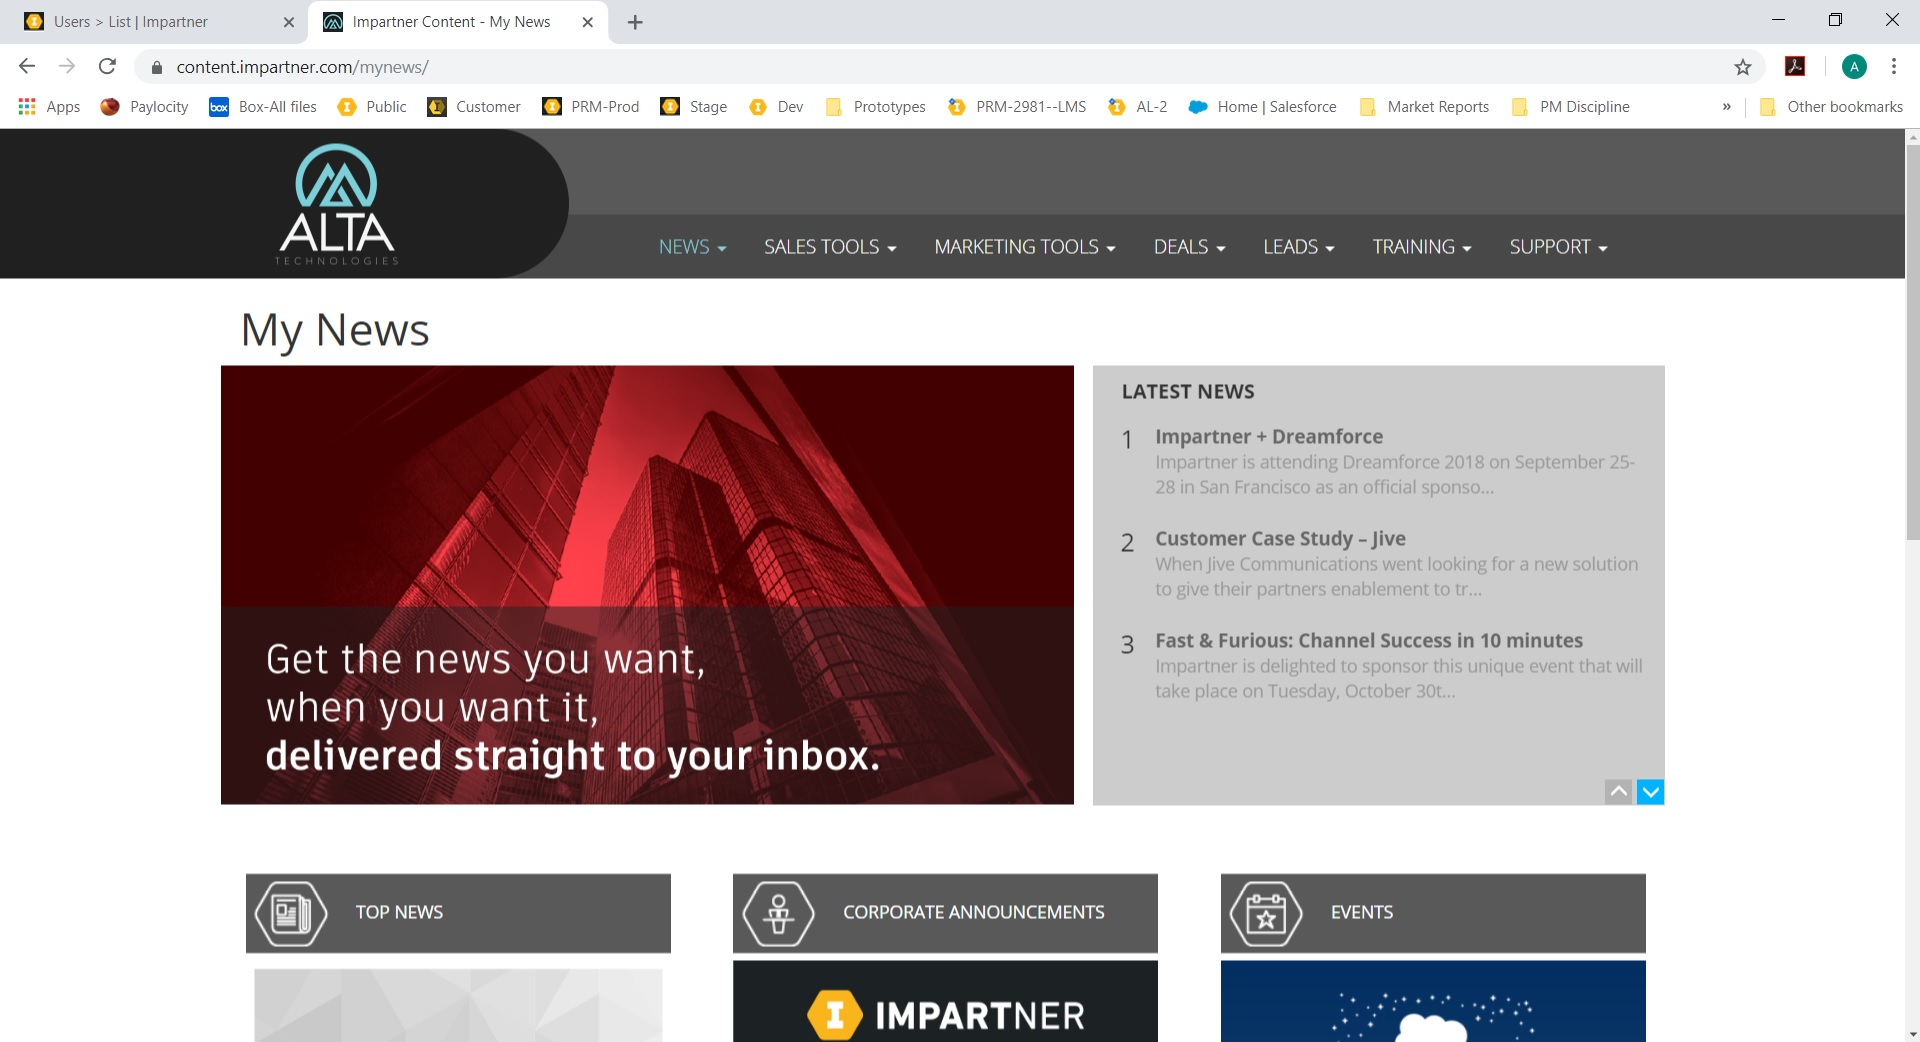Open the PRM-2981--LMS bookmark
This screenshot has width=1920, height=1042.
pos(1017,107)
